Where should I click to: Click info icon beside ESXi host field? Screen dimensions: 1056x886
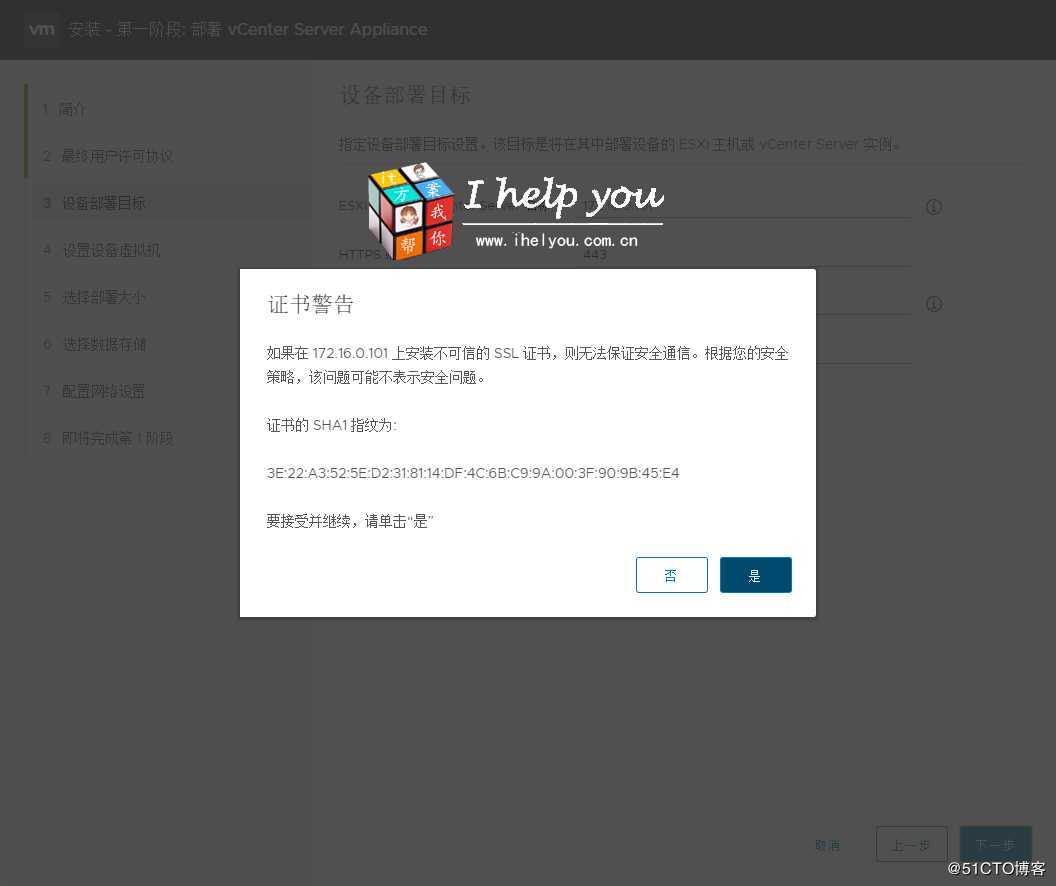[933, 207]
